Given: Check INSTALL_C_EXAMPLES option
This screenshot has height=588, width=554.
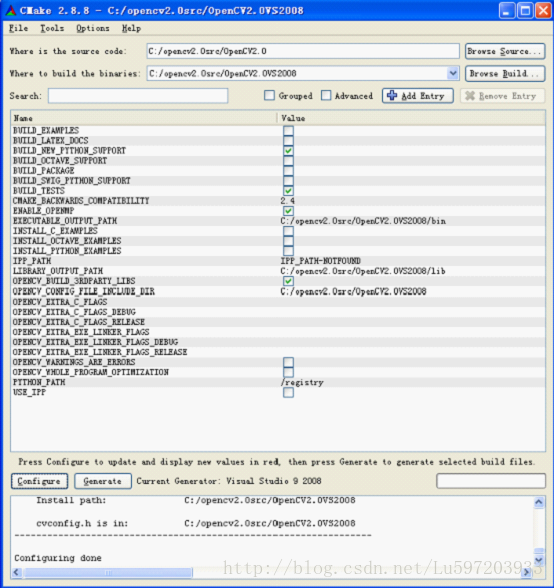Looking at the screenshot, I should click(x=288, y=231).
